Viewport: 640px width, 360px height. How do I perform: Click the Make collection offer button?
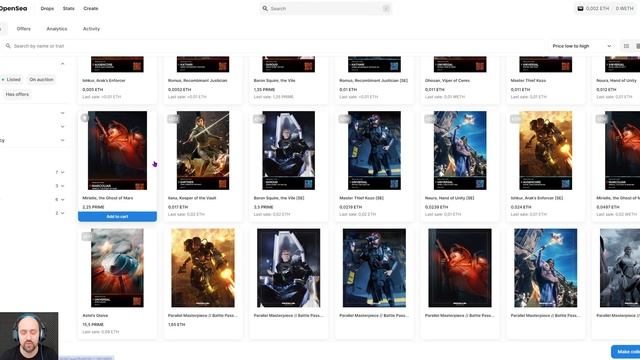(625, 351)
